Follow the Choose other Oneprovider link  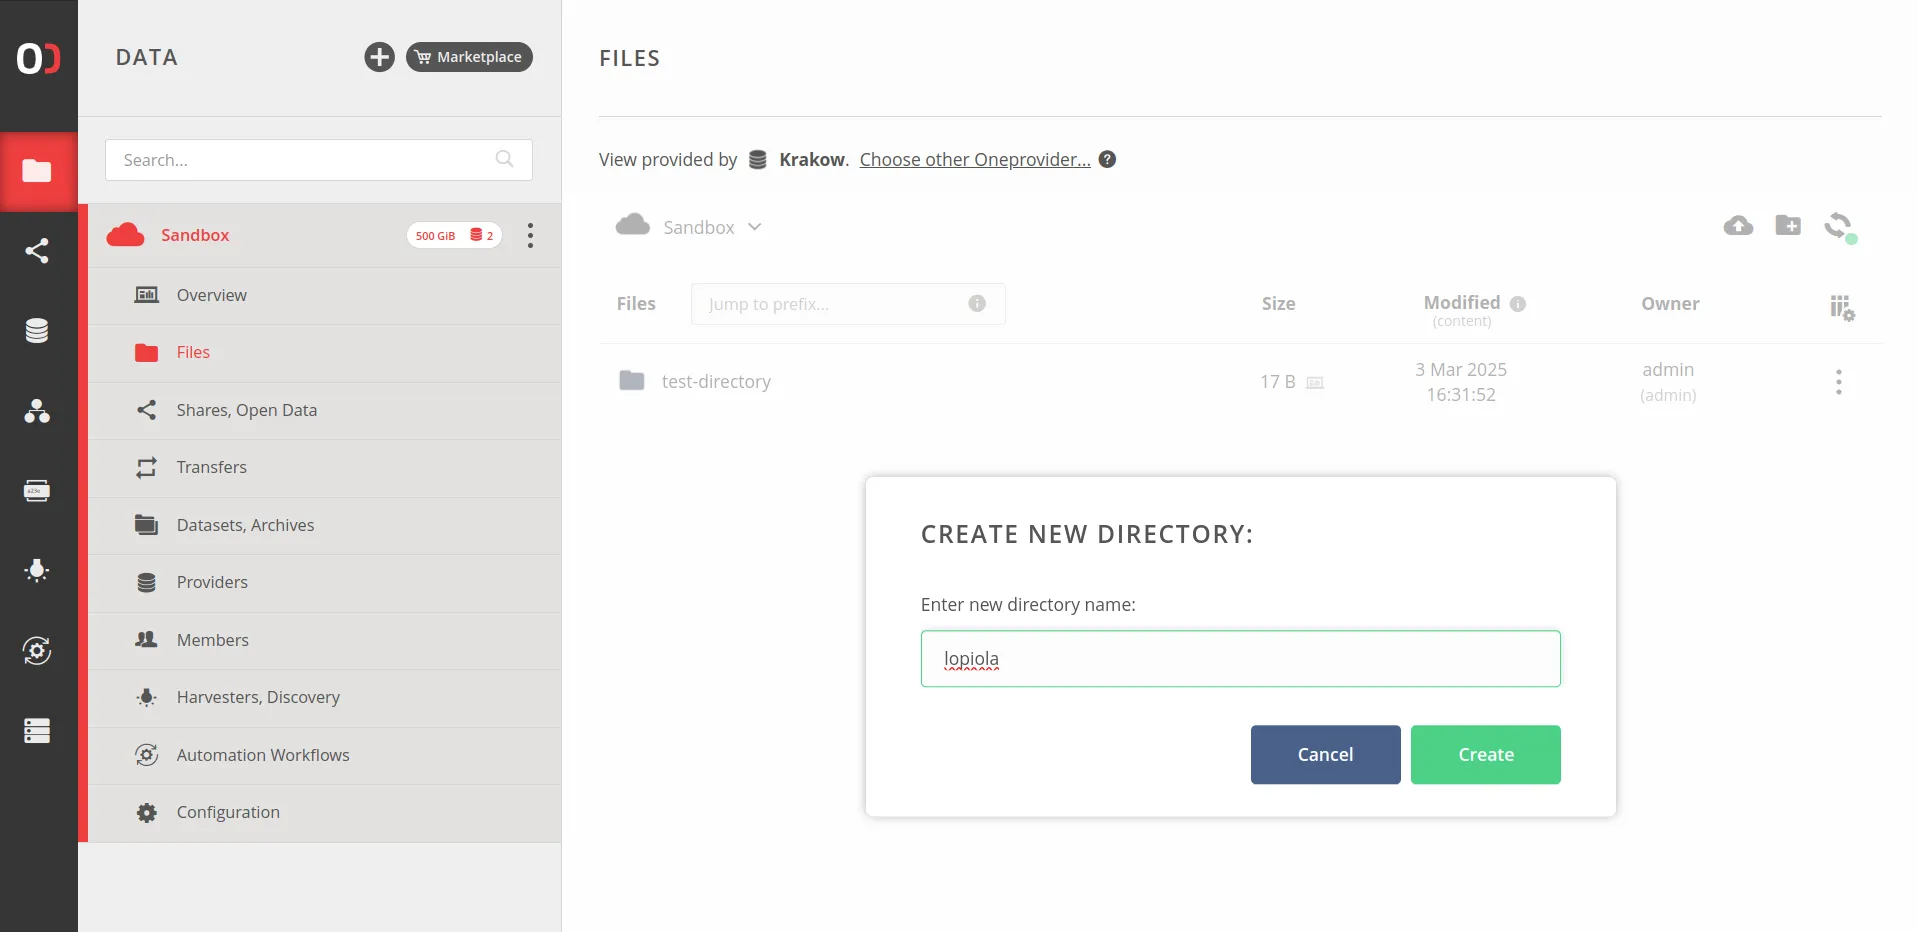tap(975, 160)
